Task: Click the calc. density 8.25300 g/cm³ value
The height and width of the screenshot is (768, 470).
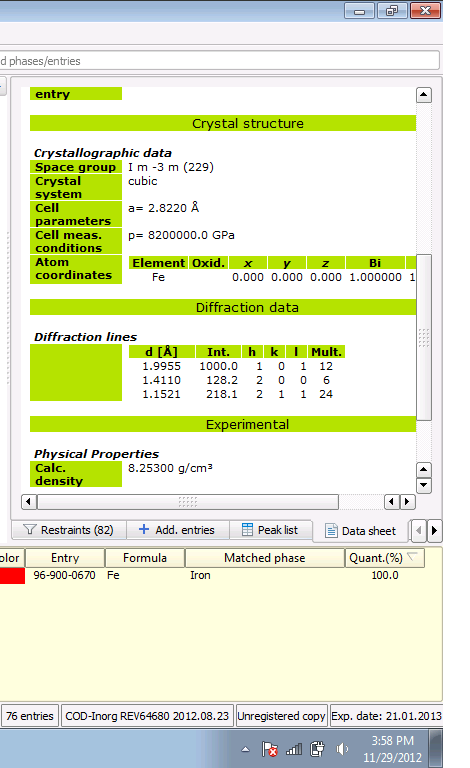Action: point(170,468)
